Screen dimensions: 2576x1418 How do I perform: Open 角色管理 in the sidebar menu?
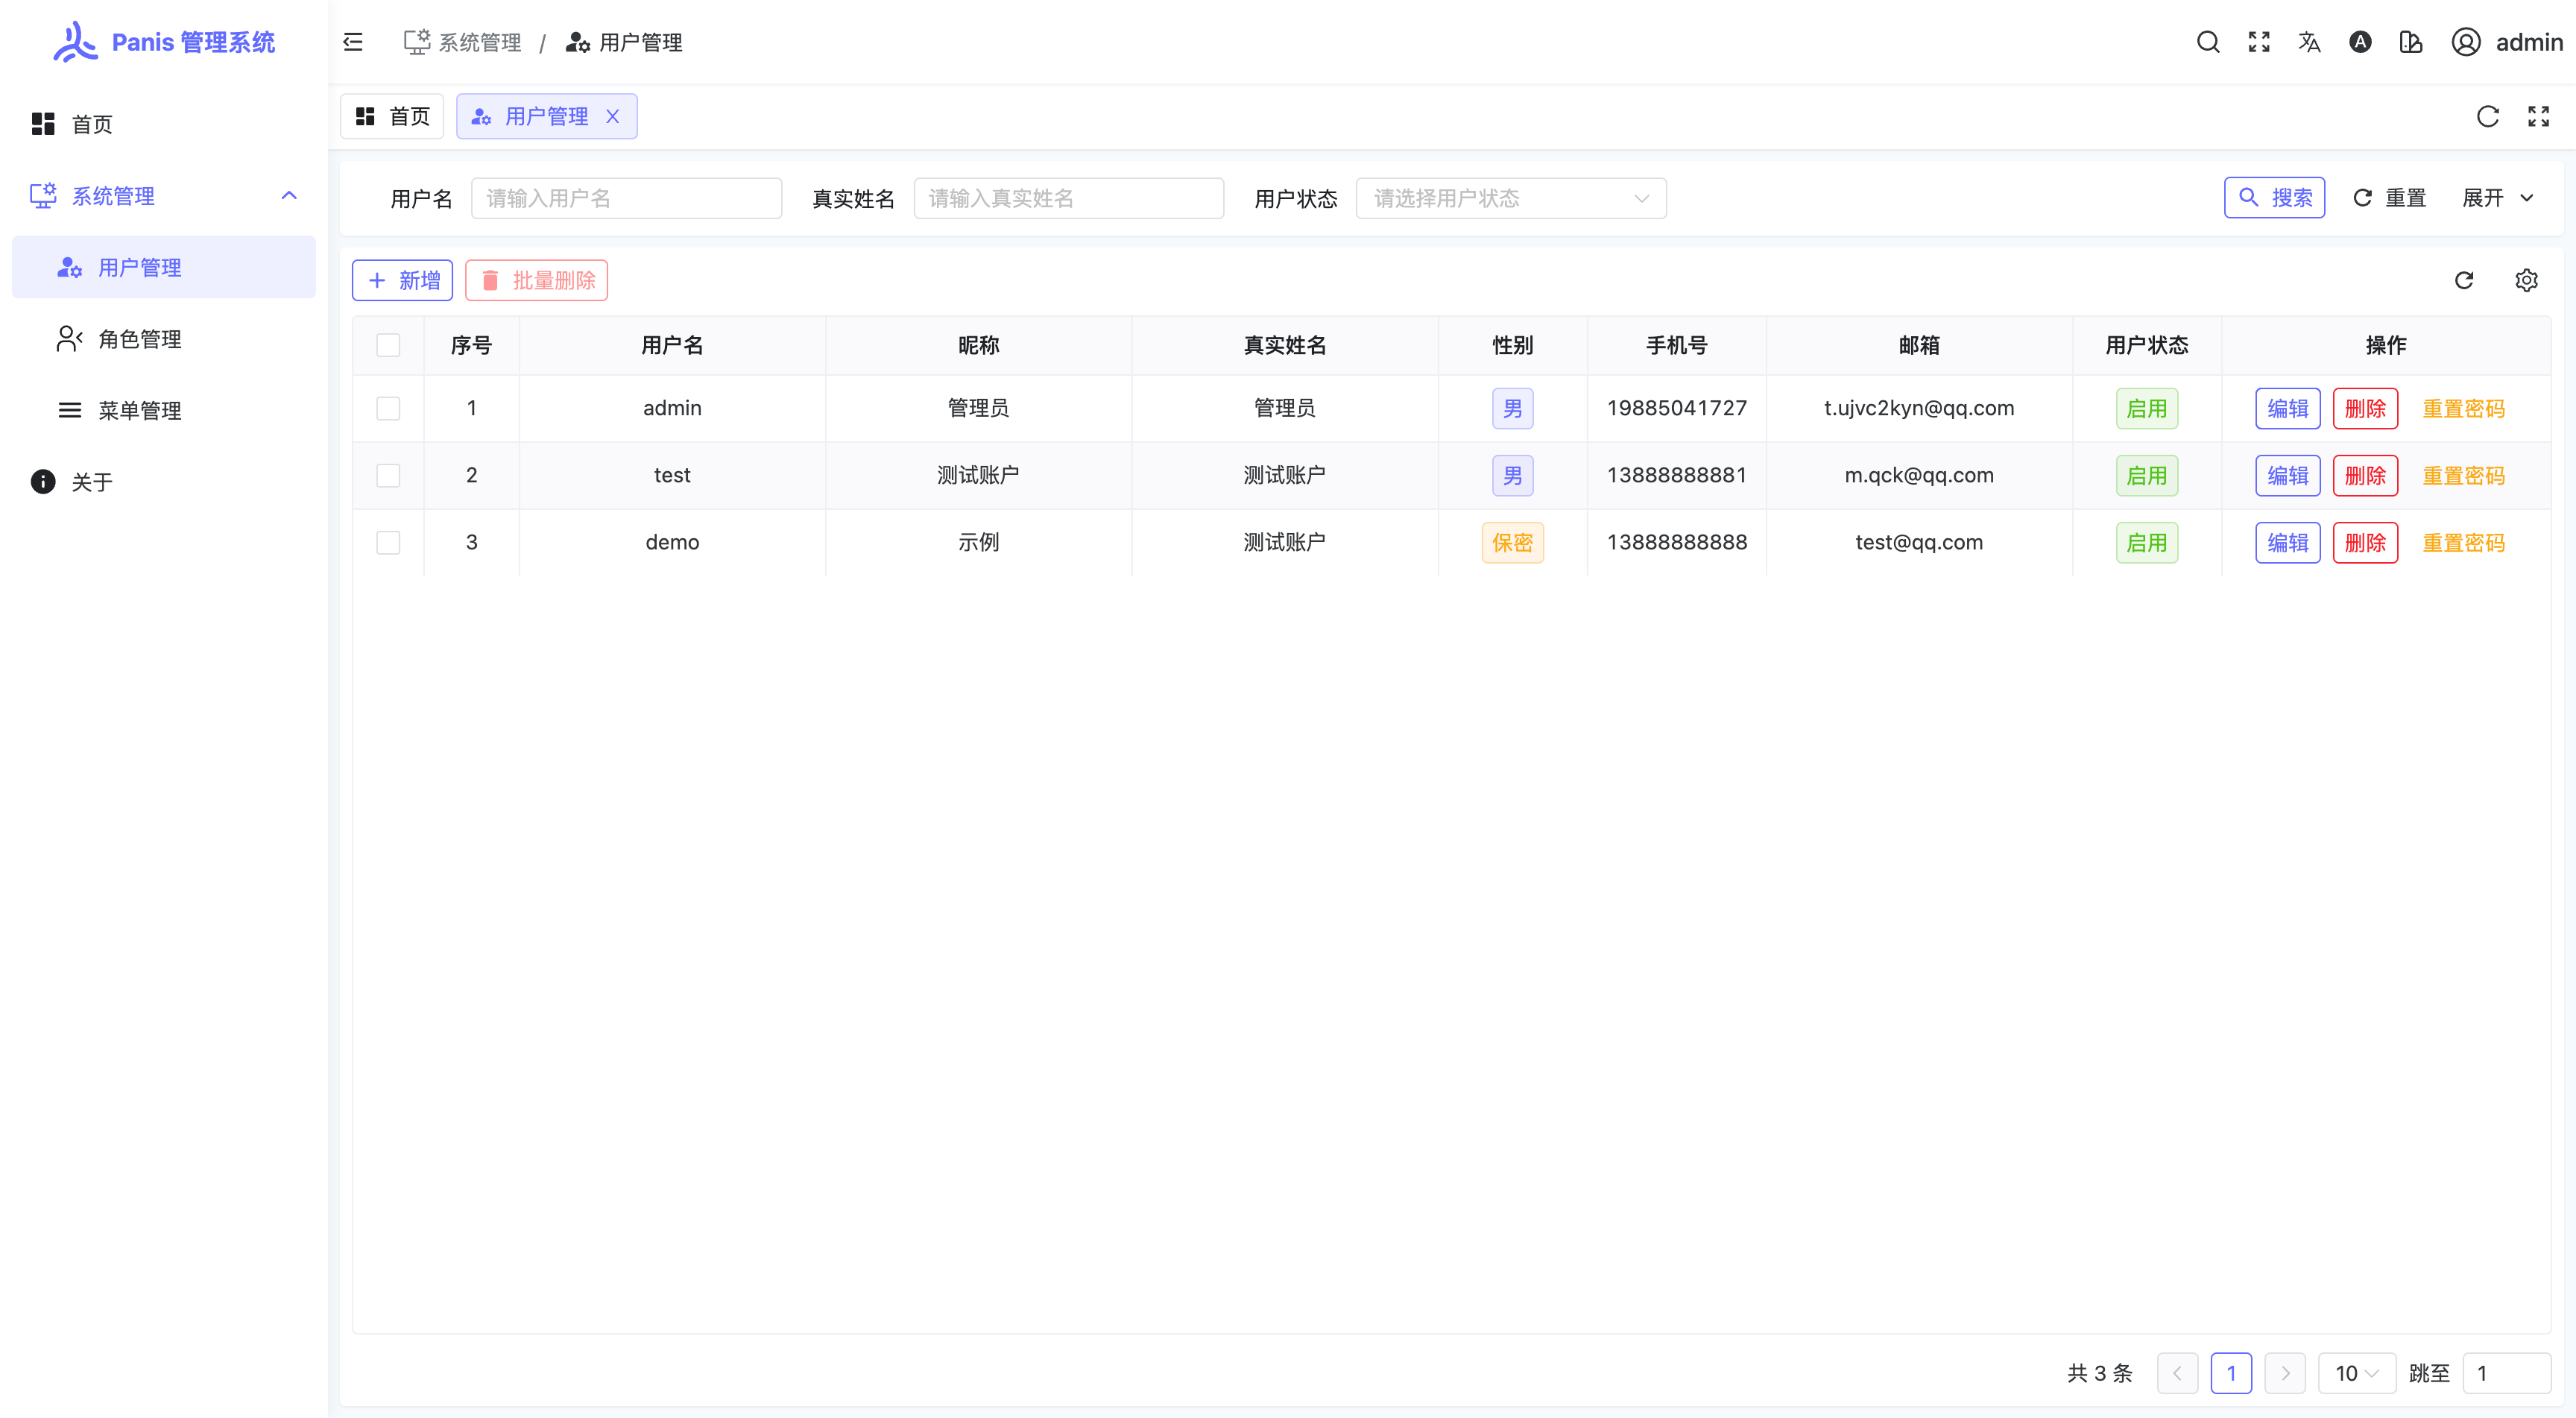pyautogui.click(x=140, y=339)
